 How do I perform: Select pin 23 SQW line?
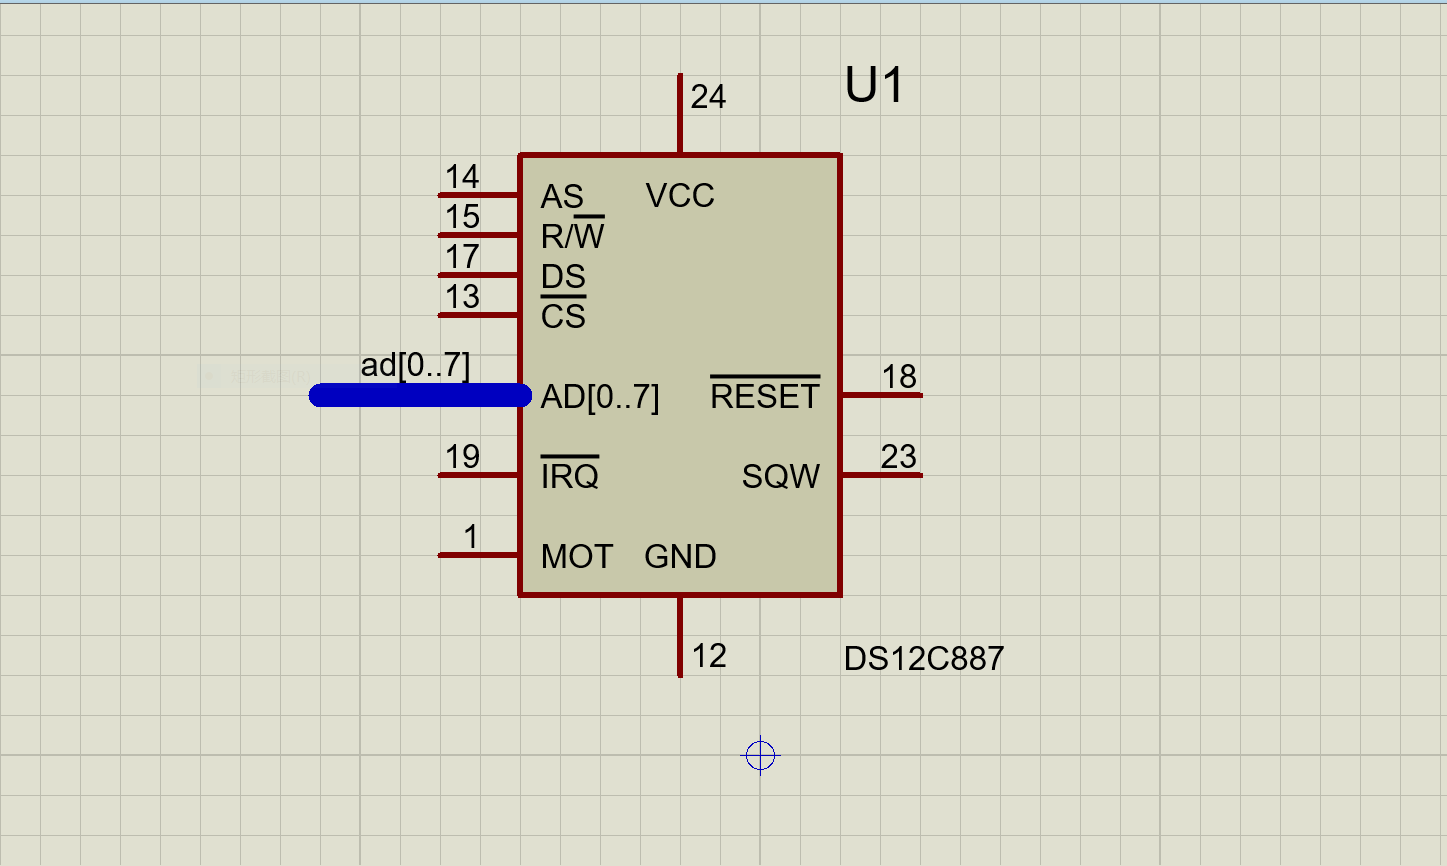[881, 475]
